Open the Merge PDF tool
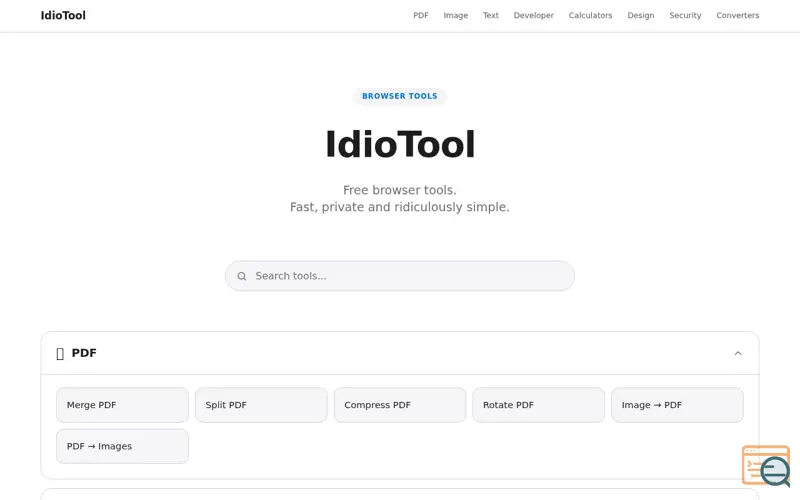 122,405
